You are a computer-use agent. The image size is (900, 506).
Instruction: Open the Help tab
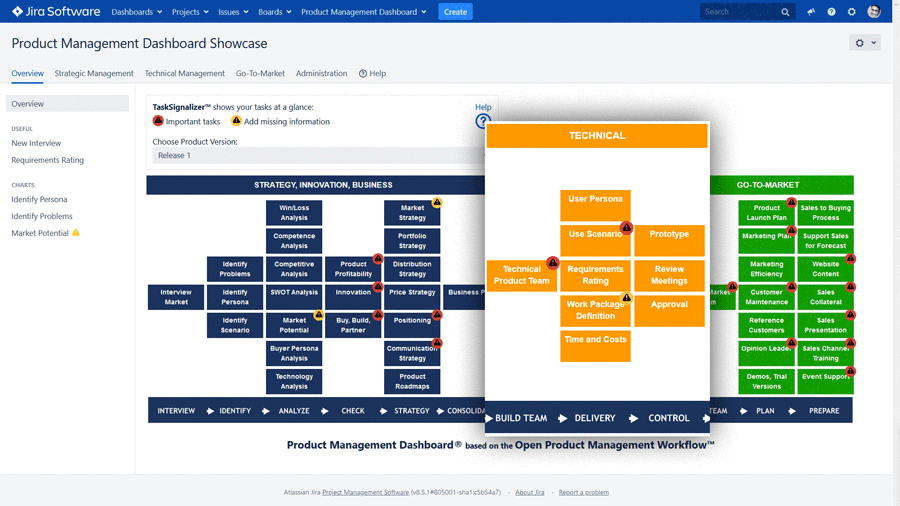point(373,73)
